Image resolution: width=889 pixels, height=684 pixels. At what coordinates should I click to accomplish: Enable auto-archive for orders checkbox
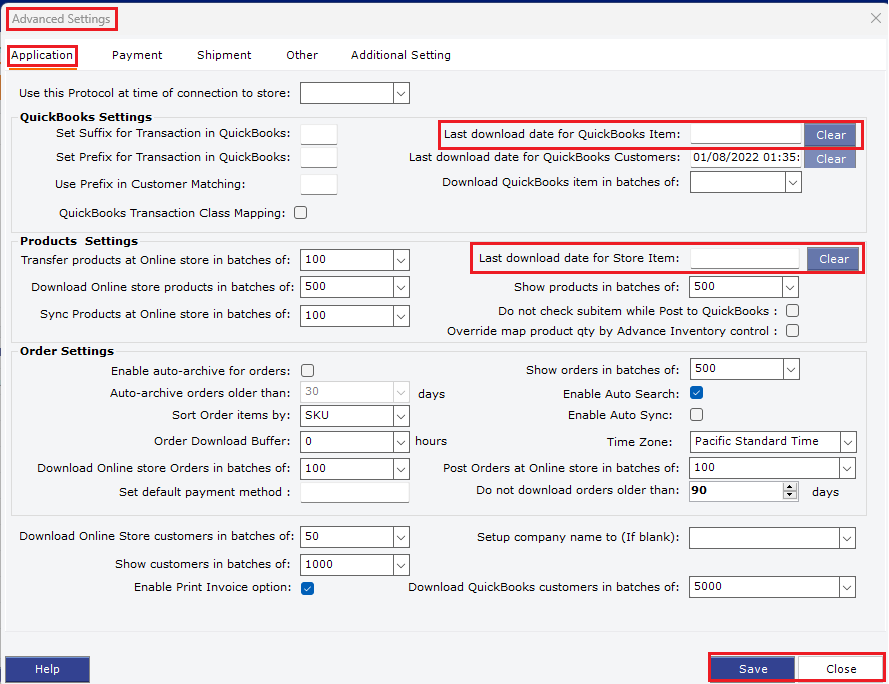tap(307, 370)
